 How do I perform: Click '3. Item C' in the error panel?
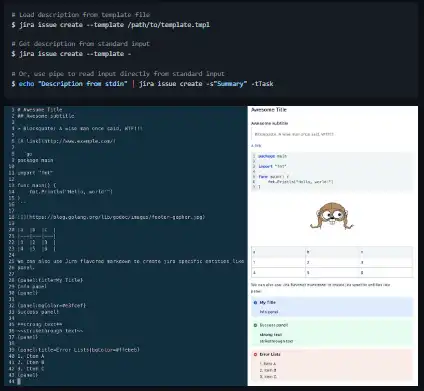[268, 377]
